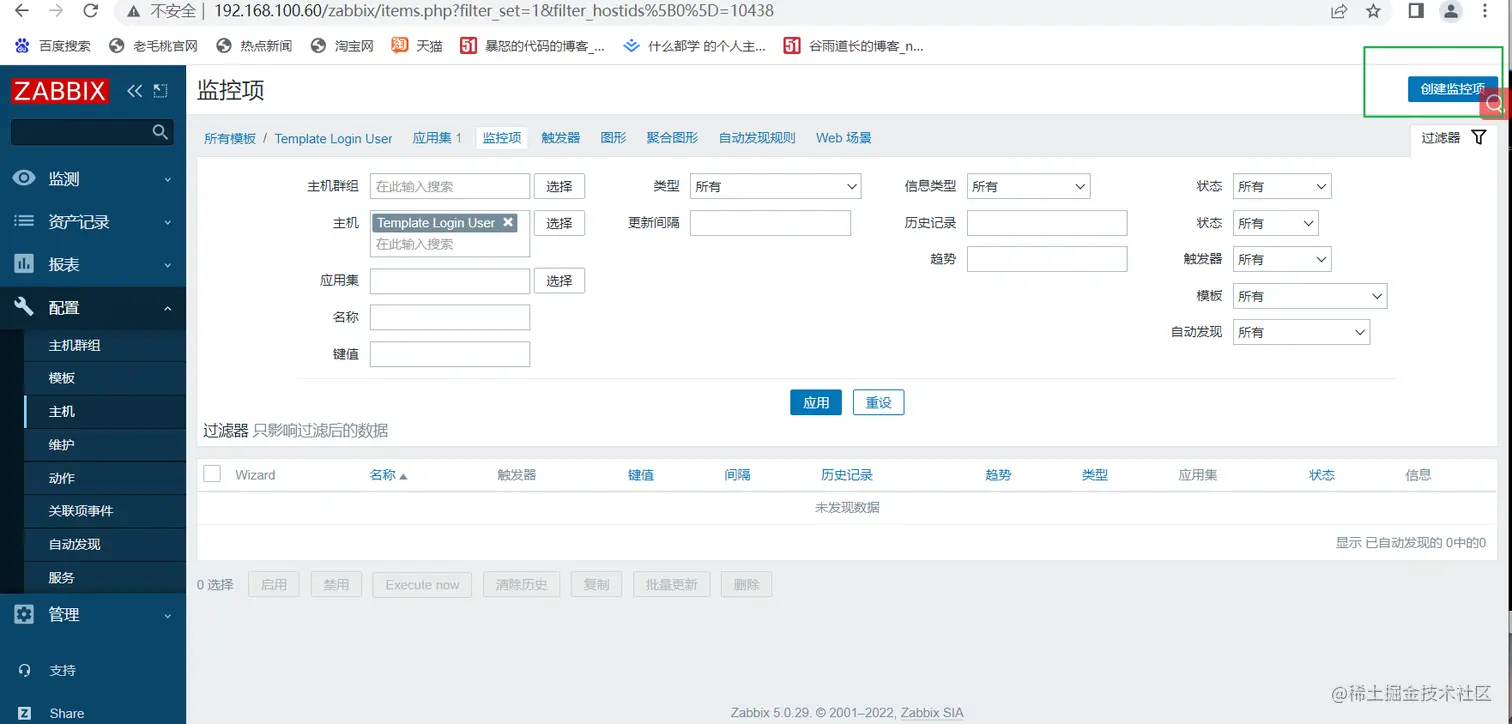Toggle browser side panel icon

pyautogui.click(x=1416, y=11)
